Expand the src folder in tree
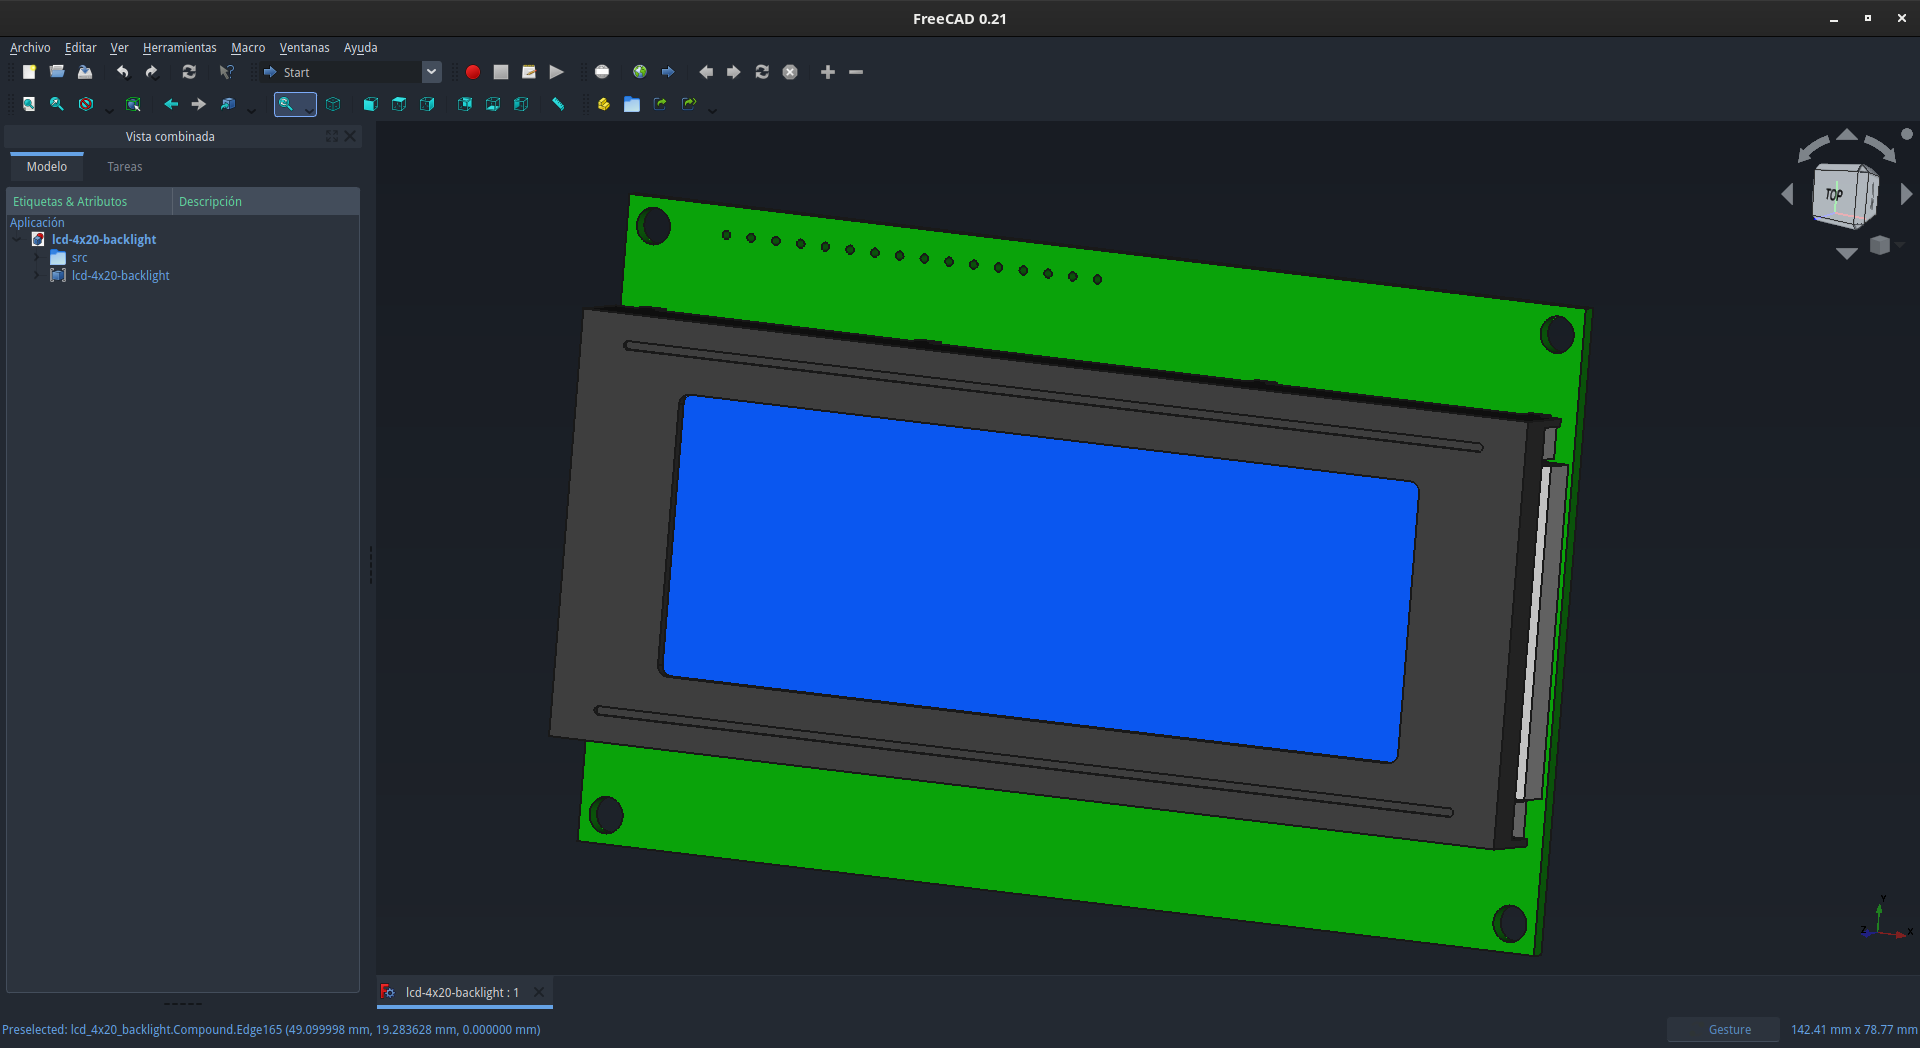Image resolution: width=1920 pixels, height=1048 pixels. pos(37,258)
